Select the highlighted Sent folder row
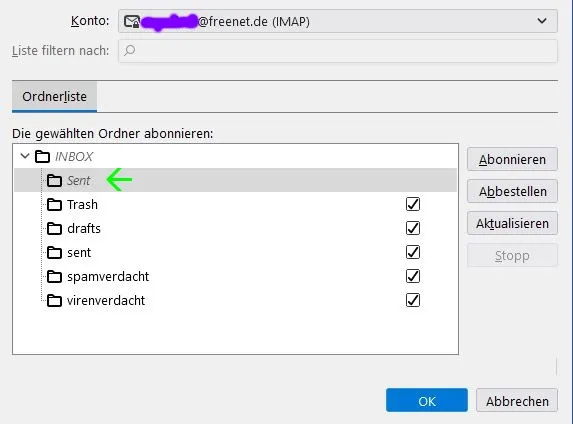 (235, 180)
